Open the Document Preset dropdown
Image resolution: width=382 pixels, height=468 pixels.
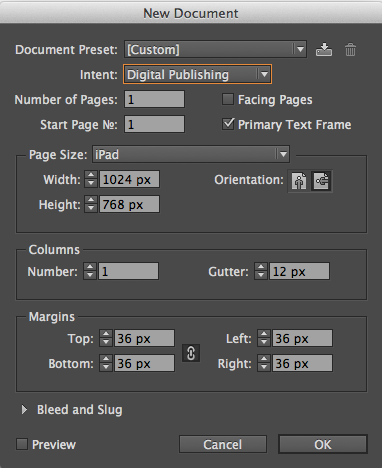(x=215, y=49)
